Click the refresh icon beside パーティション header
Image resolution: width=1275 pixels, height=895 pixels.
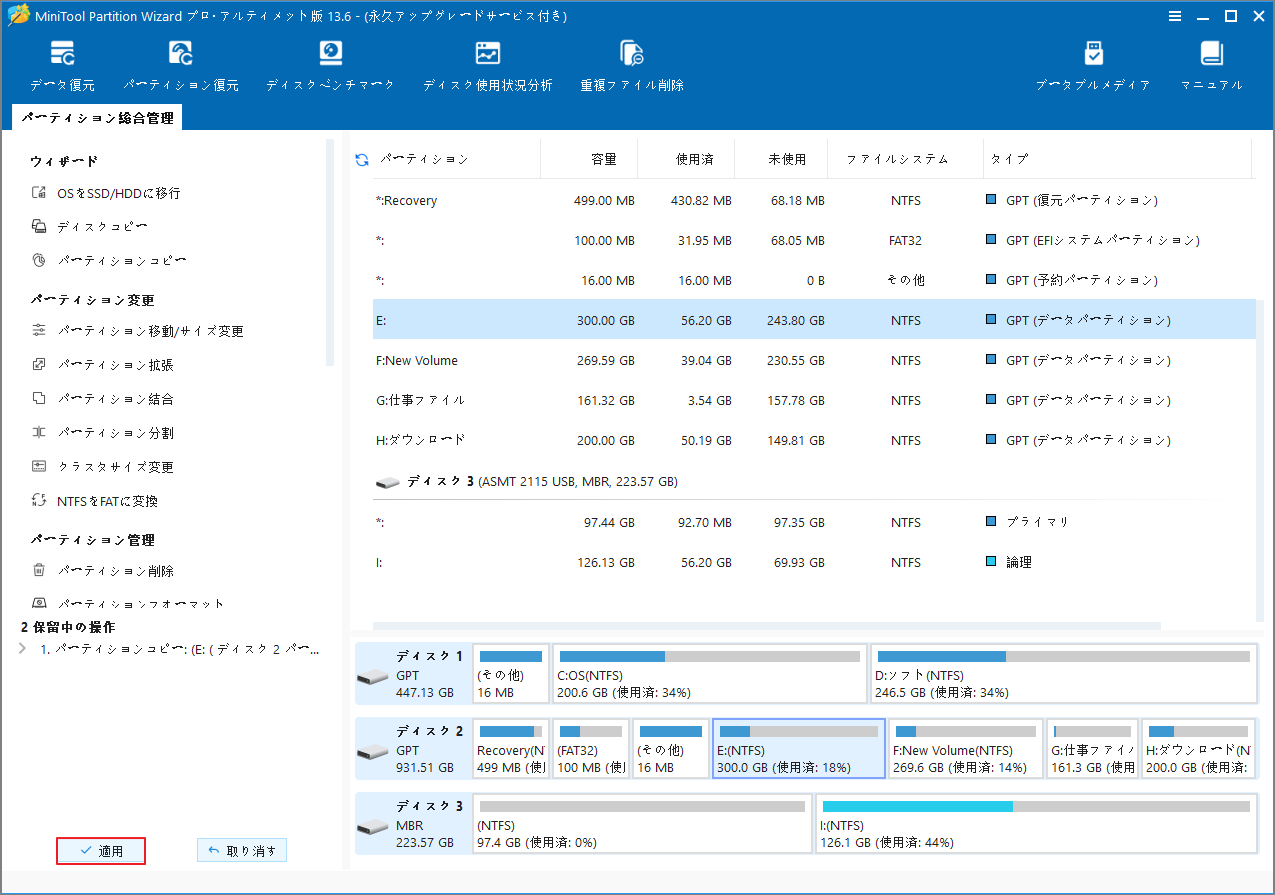tap(362, 159)
